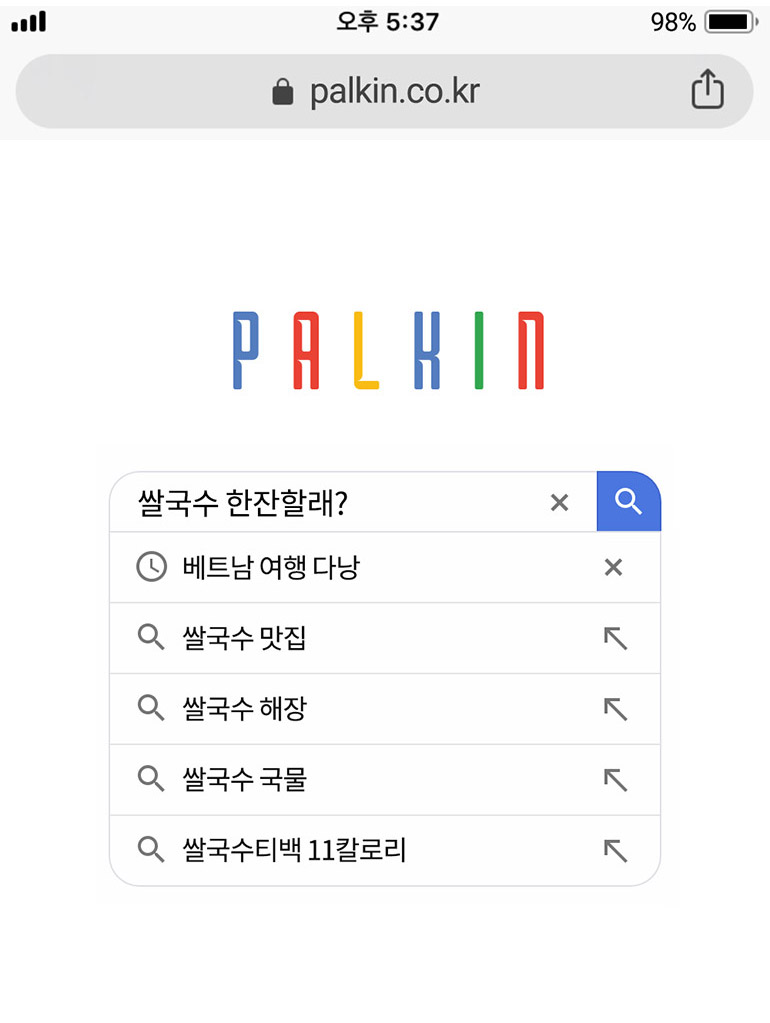Choose the 쌀국수 해장 suggestion

click(245, 709)
